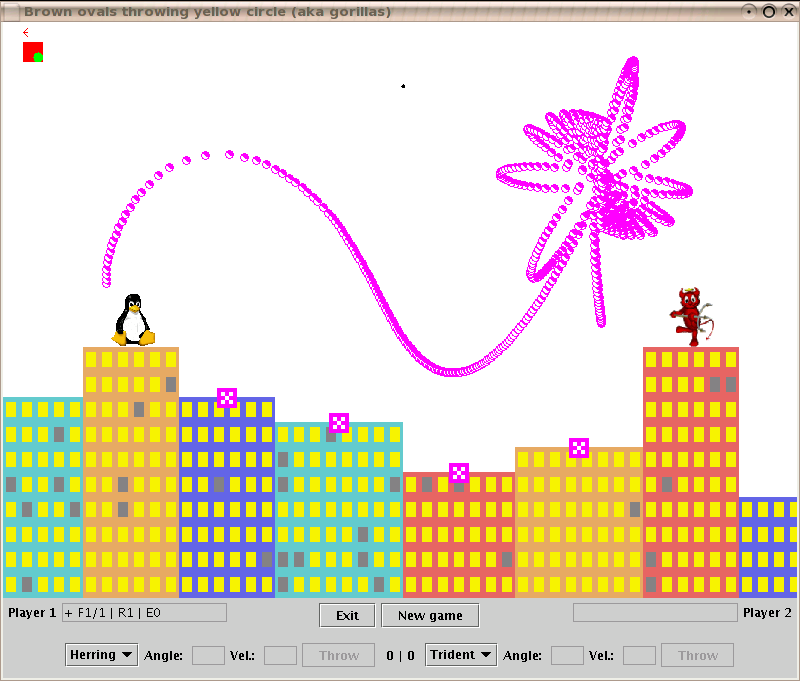Click magenta marker on the short red building
Image resolution: width=800 pixels, height=681 pixels.
click(x=459, y=473)
